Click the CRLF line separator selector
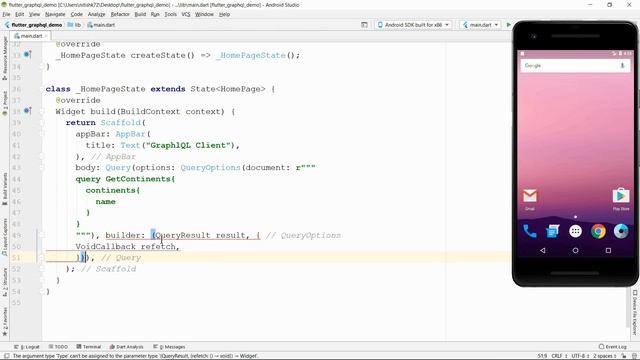 [559, 356]
